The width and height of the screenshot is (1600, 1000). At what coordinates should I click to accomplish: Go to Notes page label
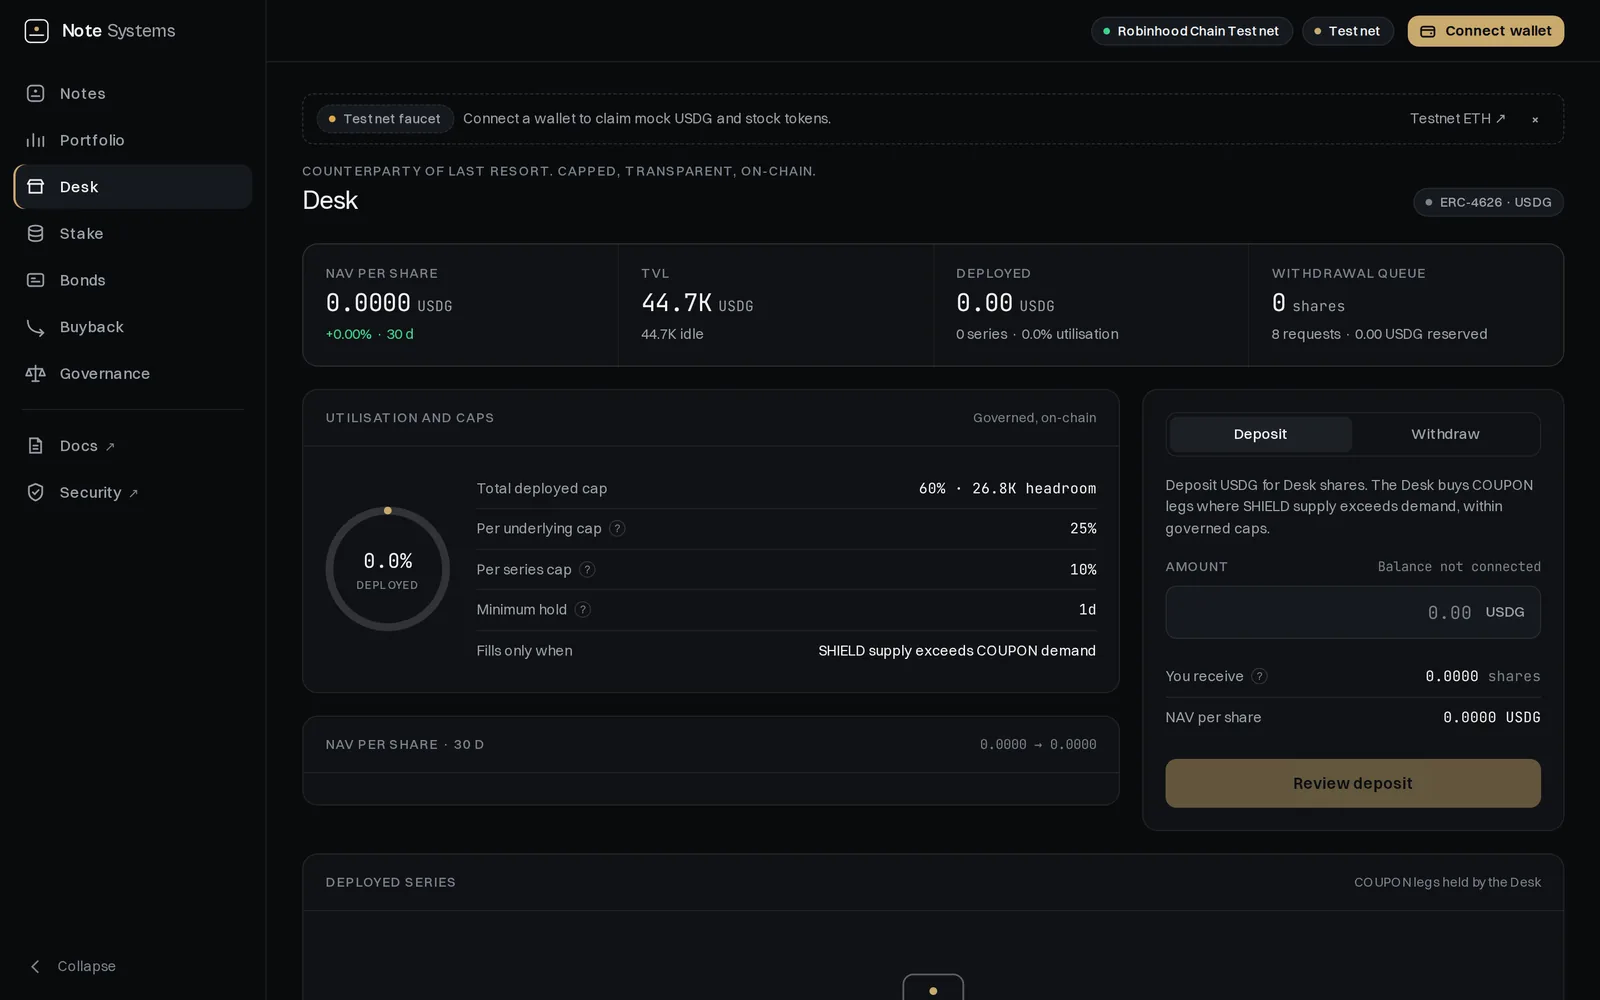point(83,93)
